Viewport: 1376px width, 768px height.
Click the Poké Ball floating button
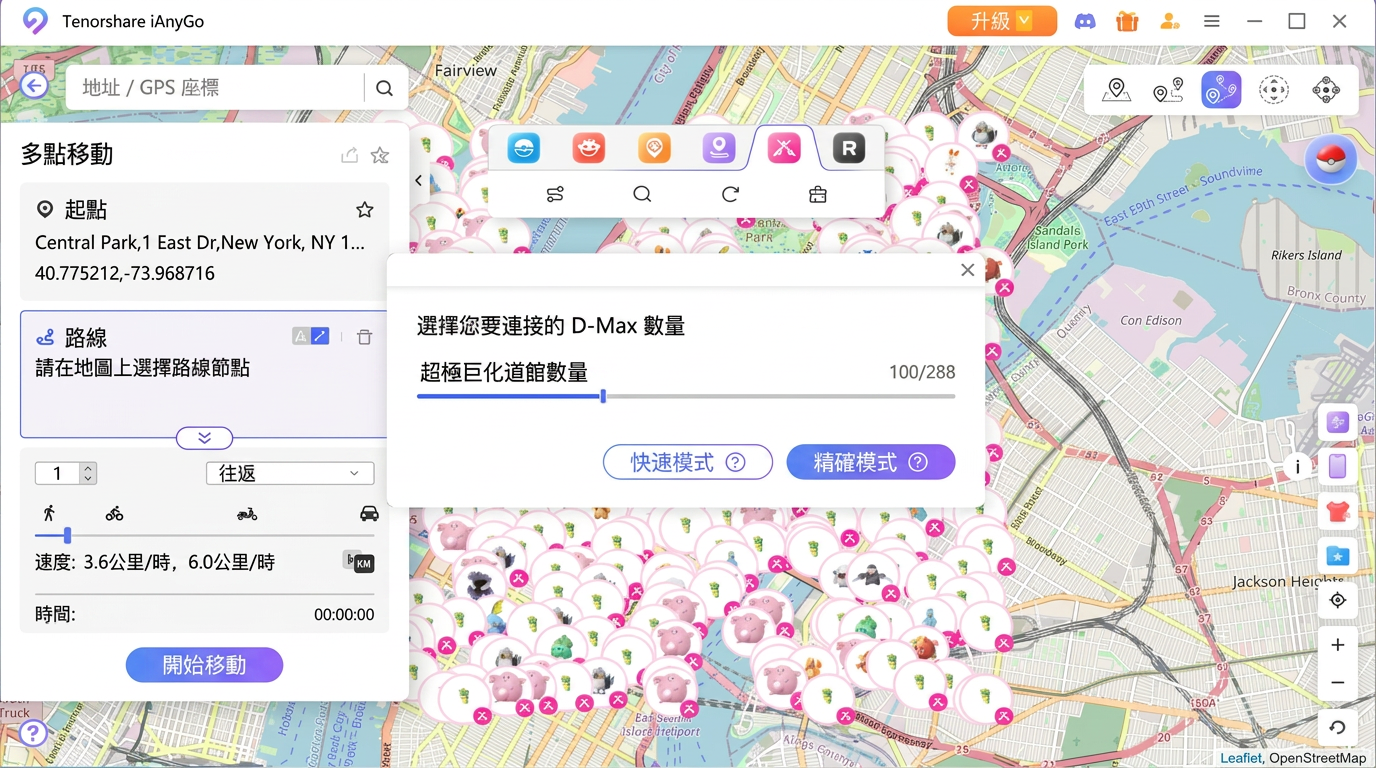click(1331, 160)
